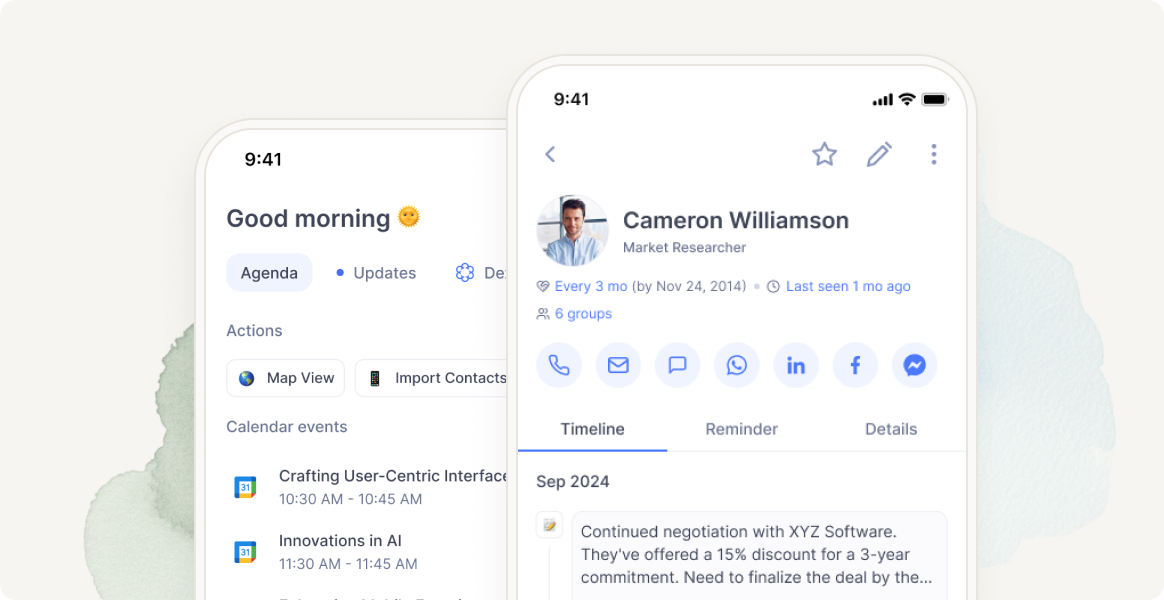This screenshot has height=600, width=1164.
Task: Open WhatsApp for this contact
Action: click(736, 365)
